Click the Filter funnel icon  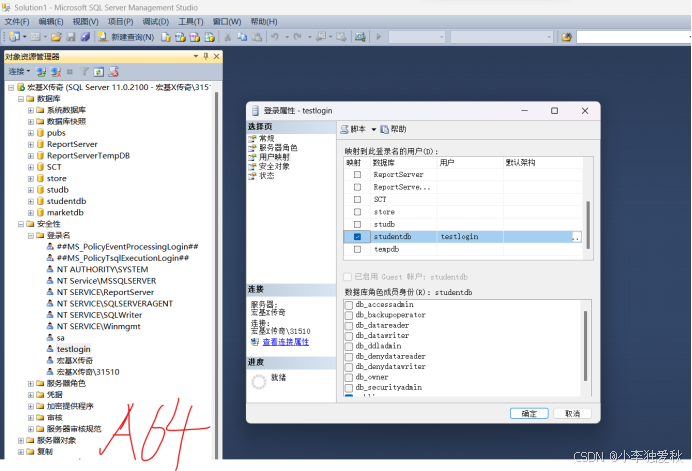point(84,72)
